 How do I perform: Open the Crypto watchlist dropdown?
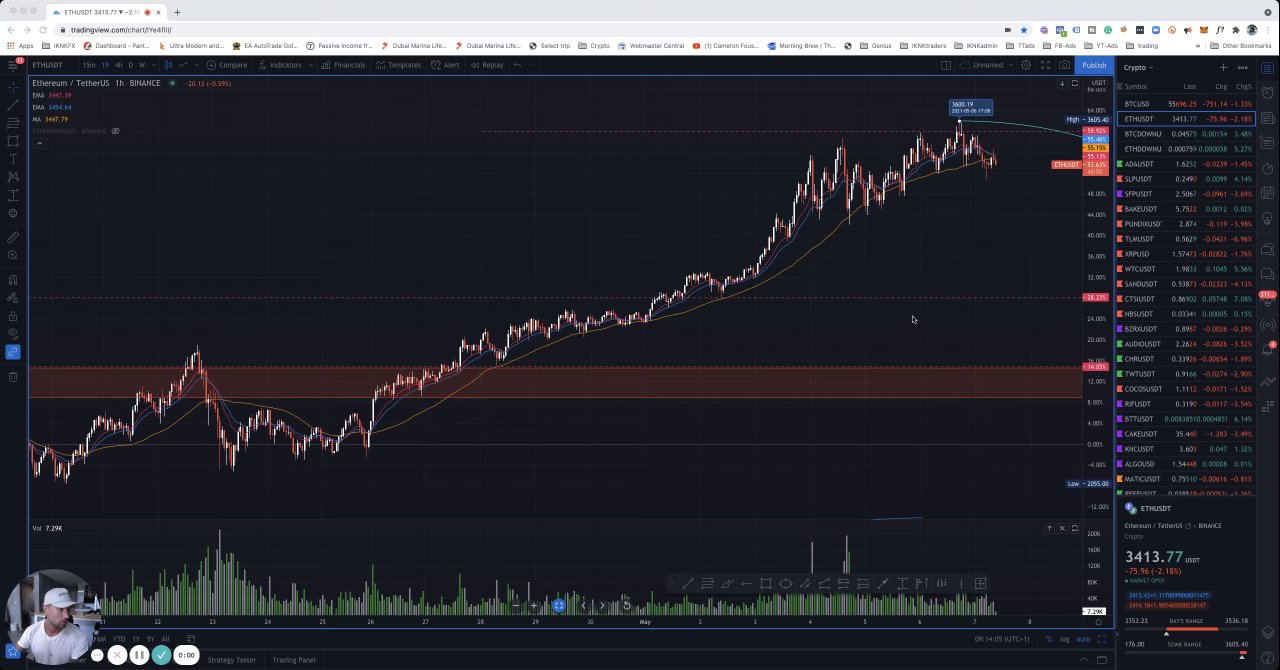[1138, 67]
